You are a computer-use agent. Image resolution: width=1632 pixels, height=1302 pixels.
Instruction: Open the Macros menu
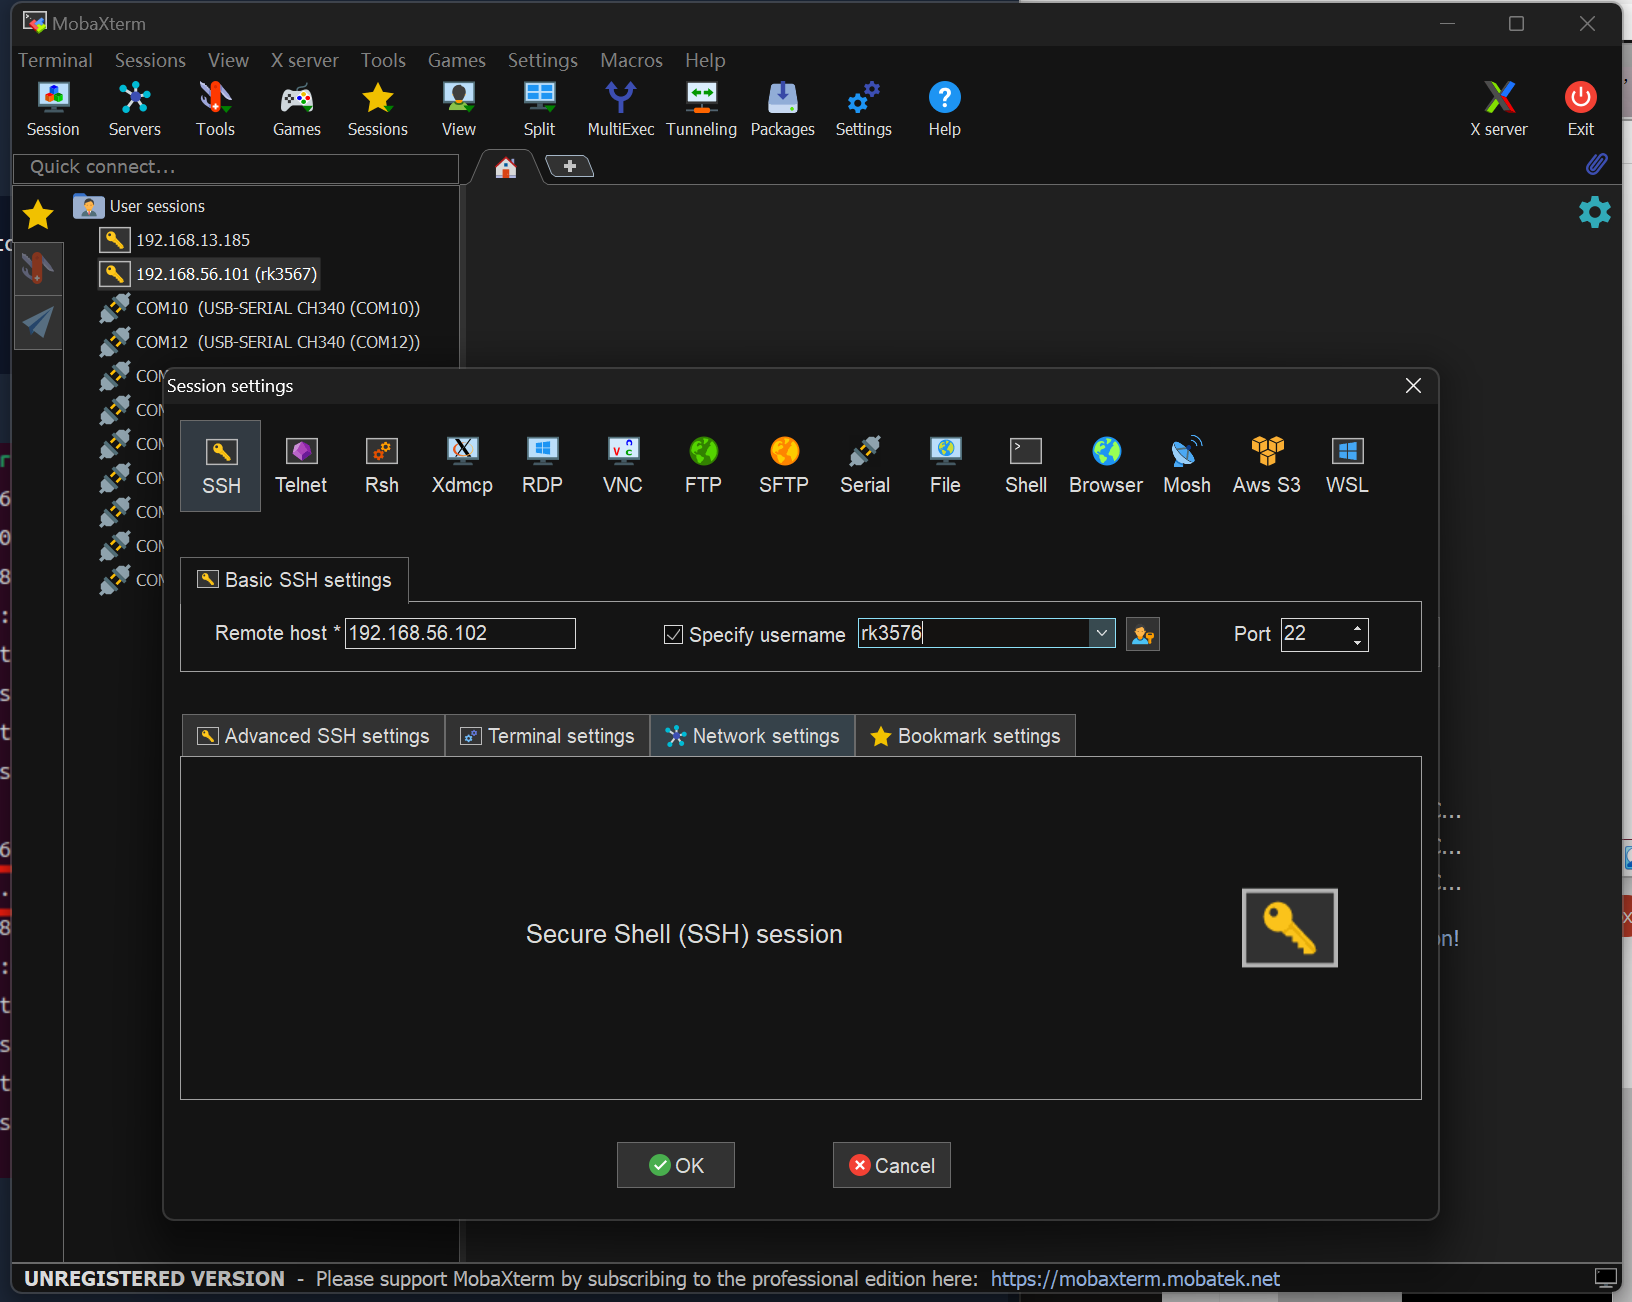[631, 60]
